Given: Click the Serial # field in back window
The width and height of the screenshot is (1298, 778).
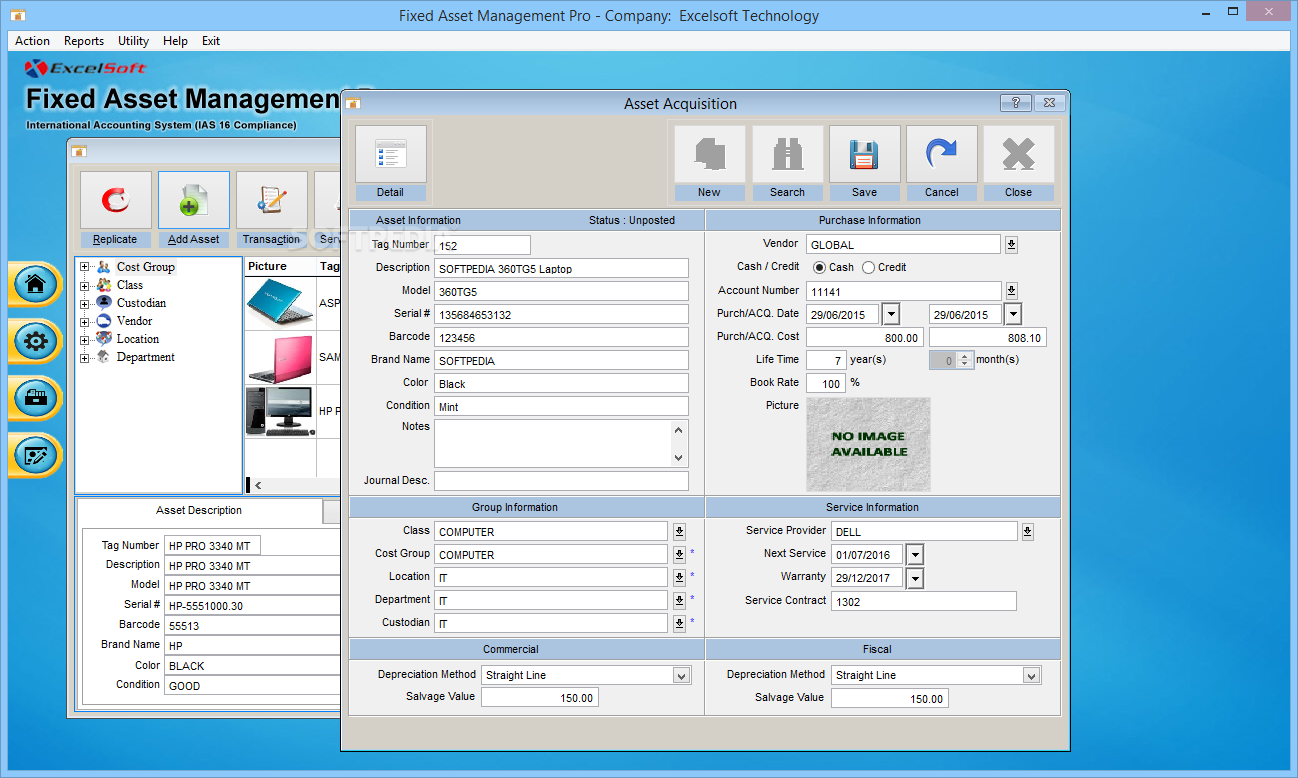Looking at the screenshot, I should (252, 605).
